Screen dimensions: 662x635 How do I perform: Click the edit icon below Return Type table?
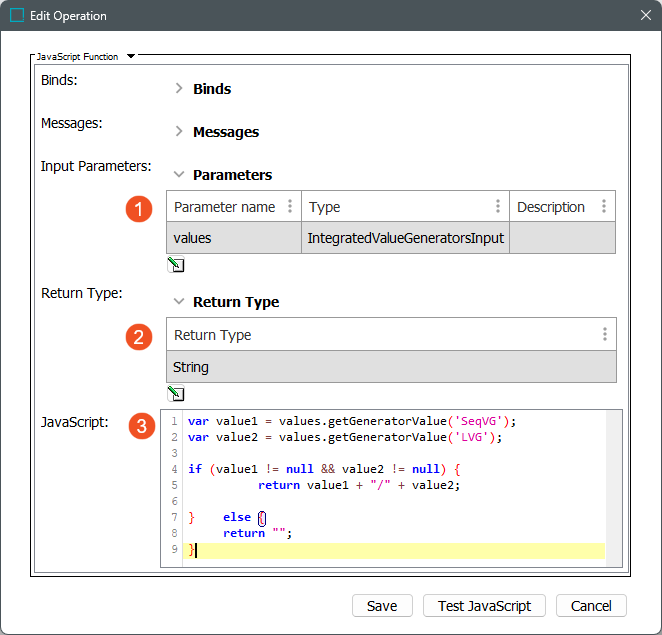pyautogui.click(x=176, y=394)
